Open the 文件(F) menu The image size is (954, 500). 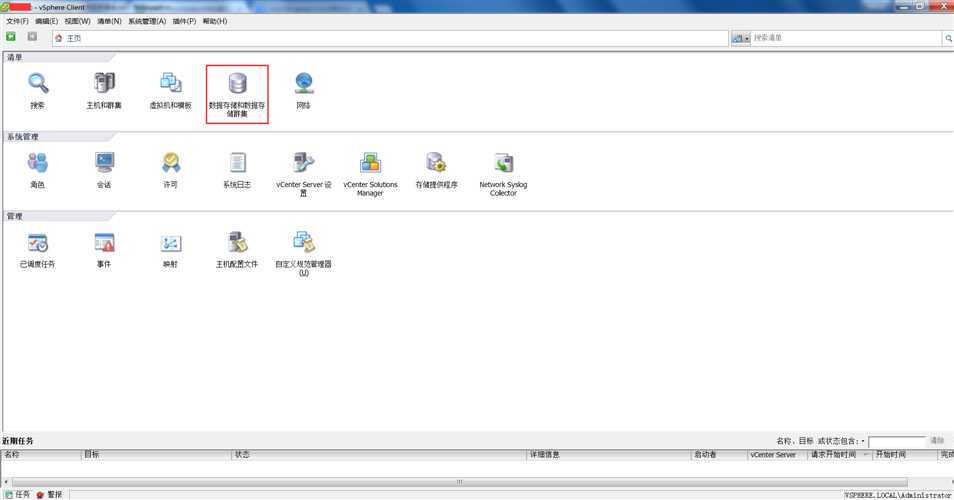click(17, 21)
